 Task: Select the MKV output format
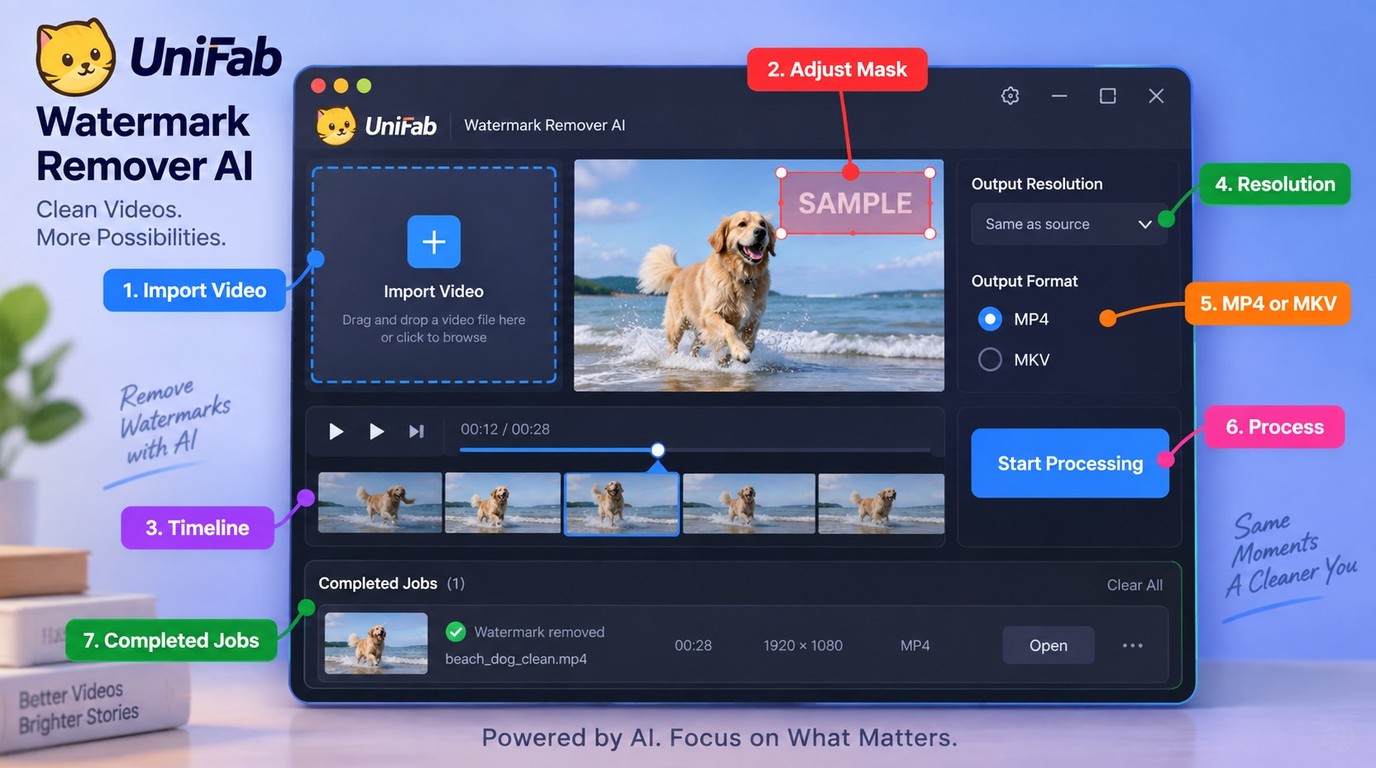click(990, 359)
